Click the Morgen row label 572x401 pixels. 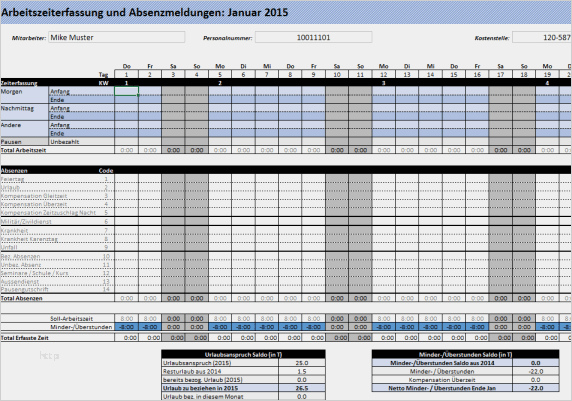[x=11, y=92]
